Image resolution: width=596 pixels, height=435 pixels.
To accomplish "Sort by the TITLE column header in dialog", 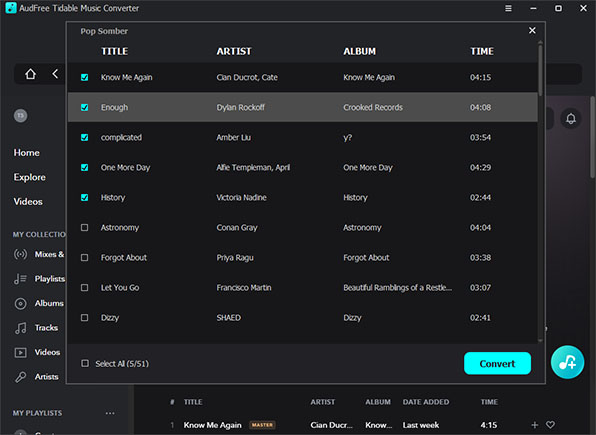I will pyautogui.click(x=114, y=51).
